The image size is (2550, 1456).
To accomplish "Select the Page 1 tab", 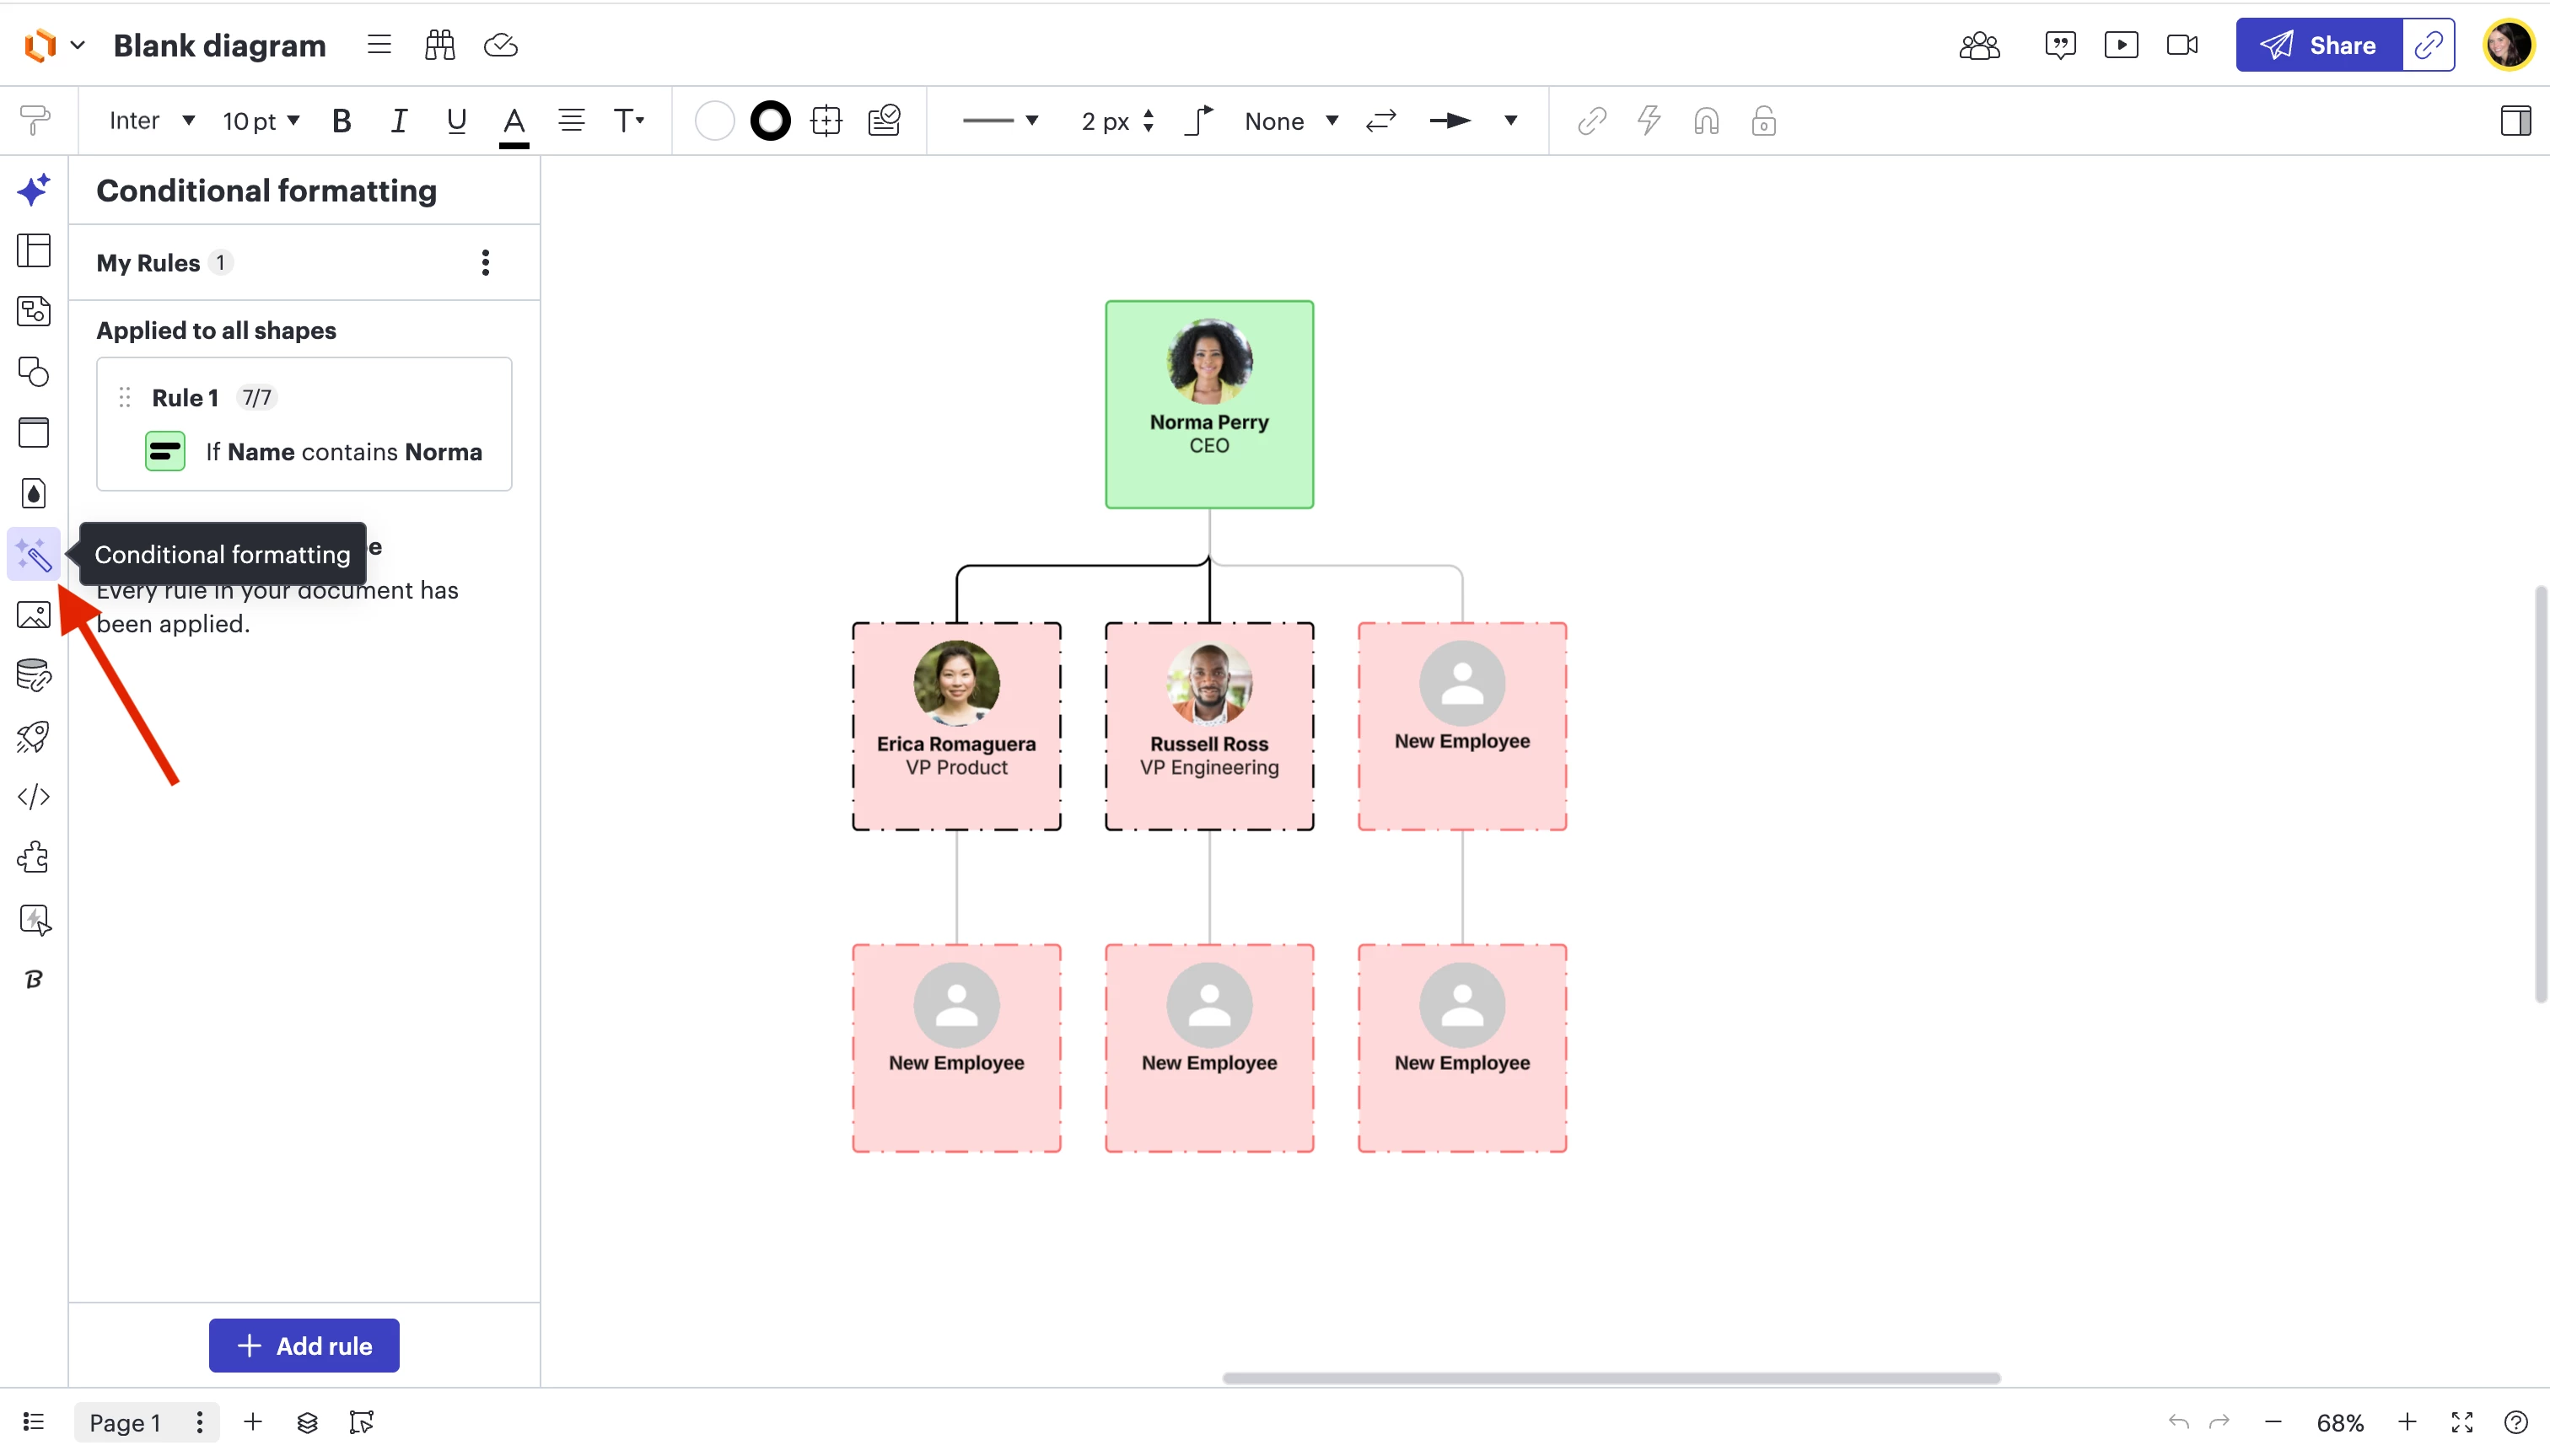I will click(x=125, y=1423).
